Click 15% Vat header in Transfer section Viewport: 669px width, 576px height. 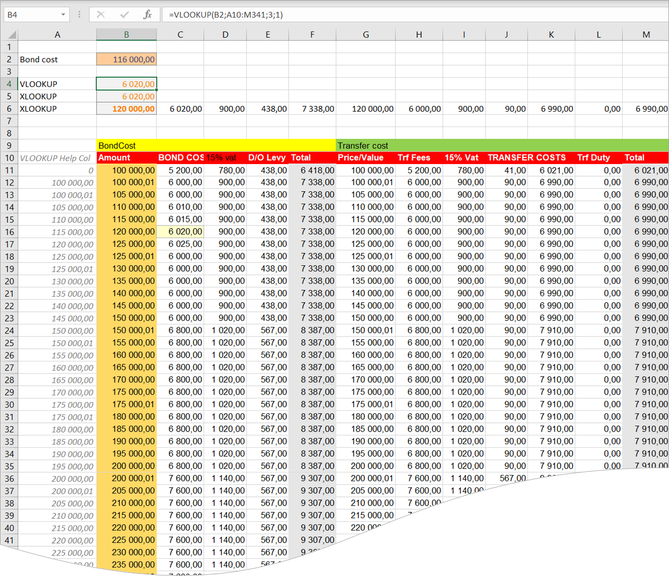[x=464, y=158]
